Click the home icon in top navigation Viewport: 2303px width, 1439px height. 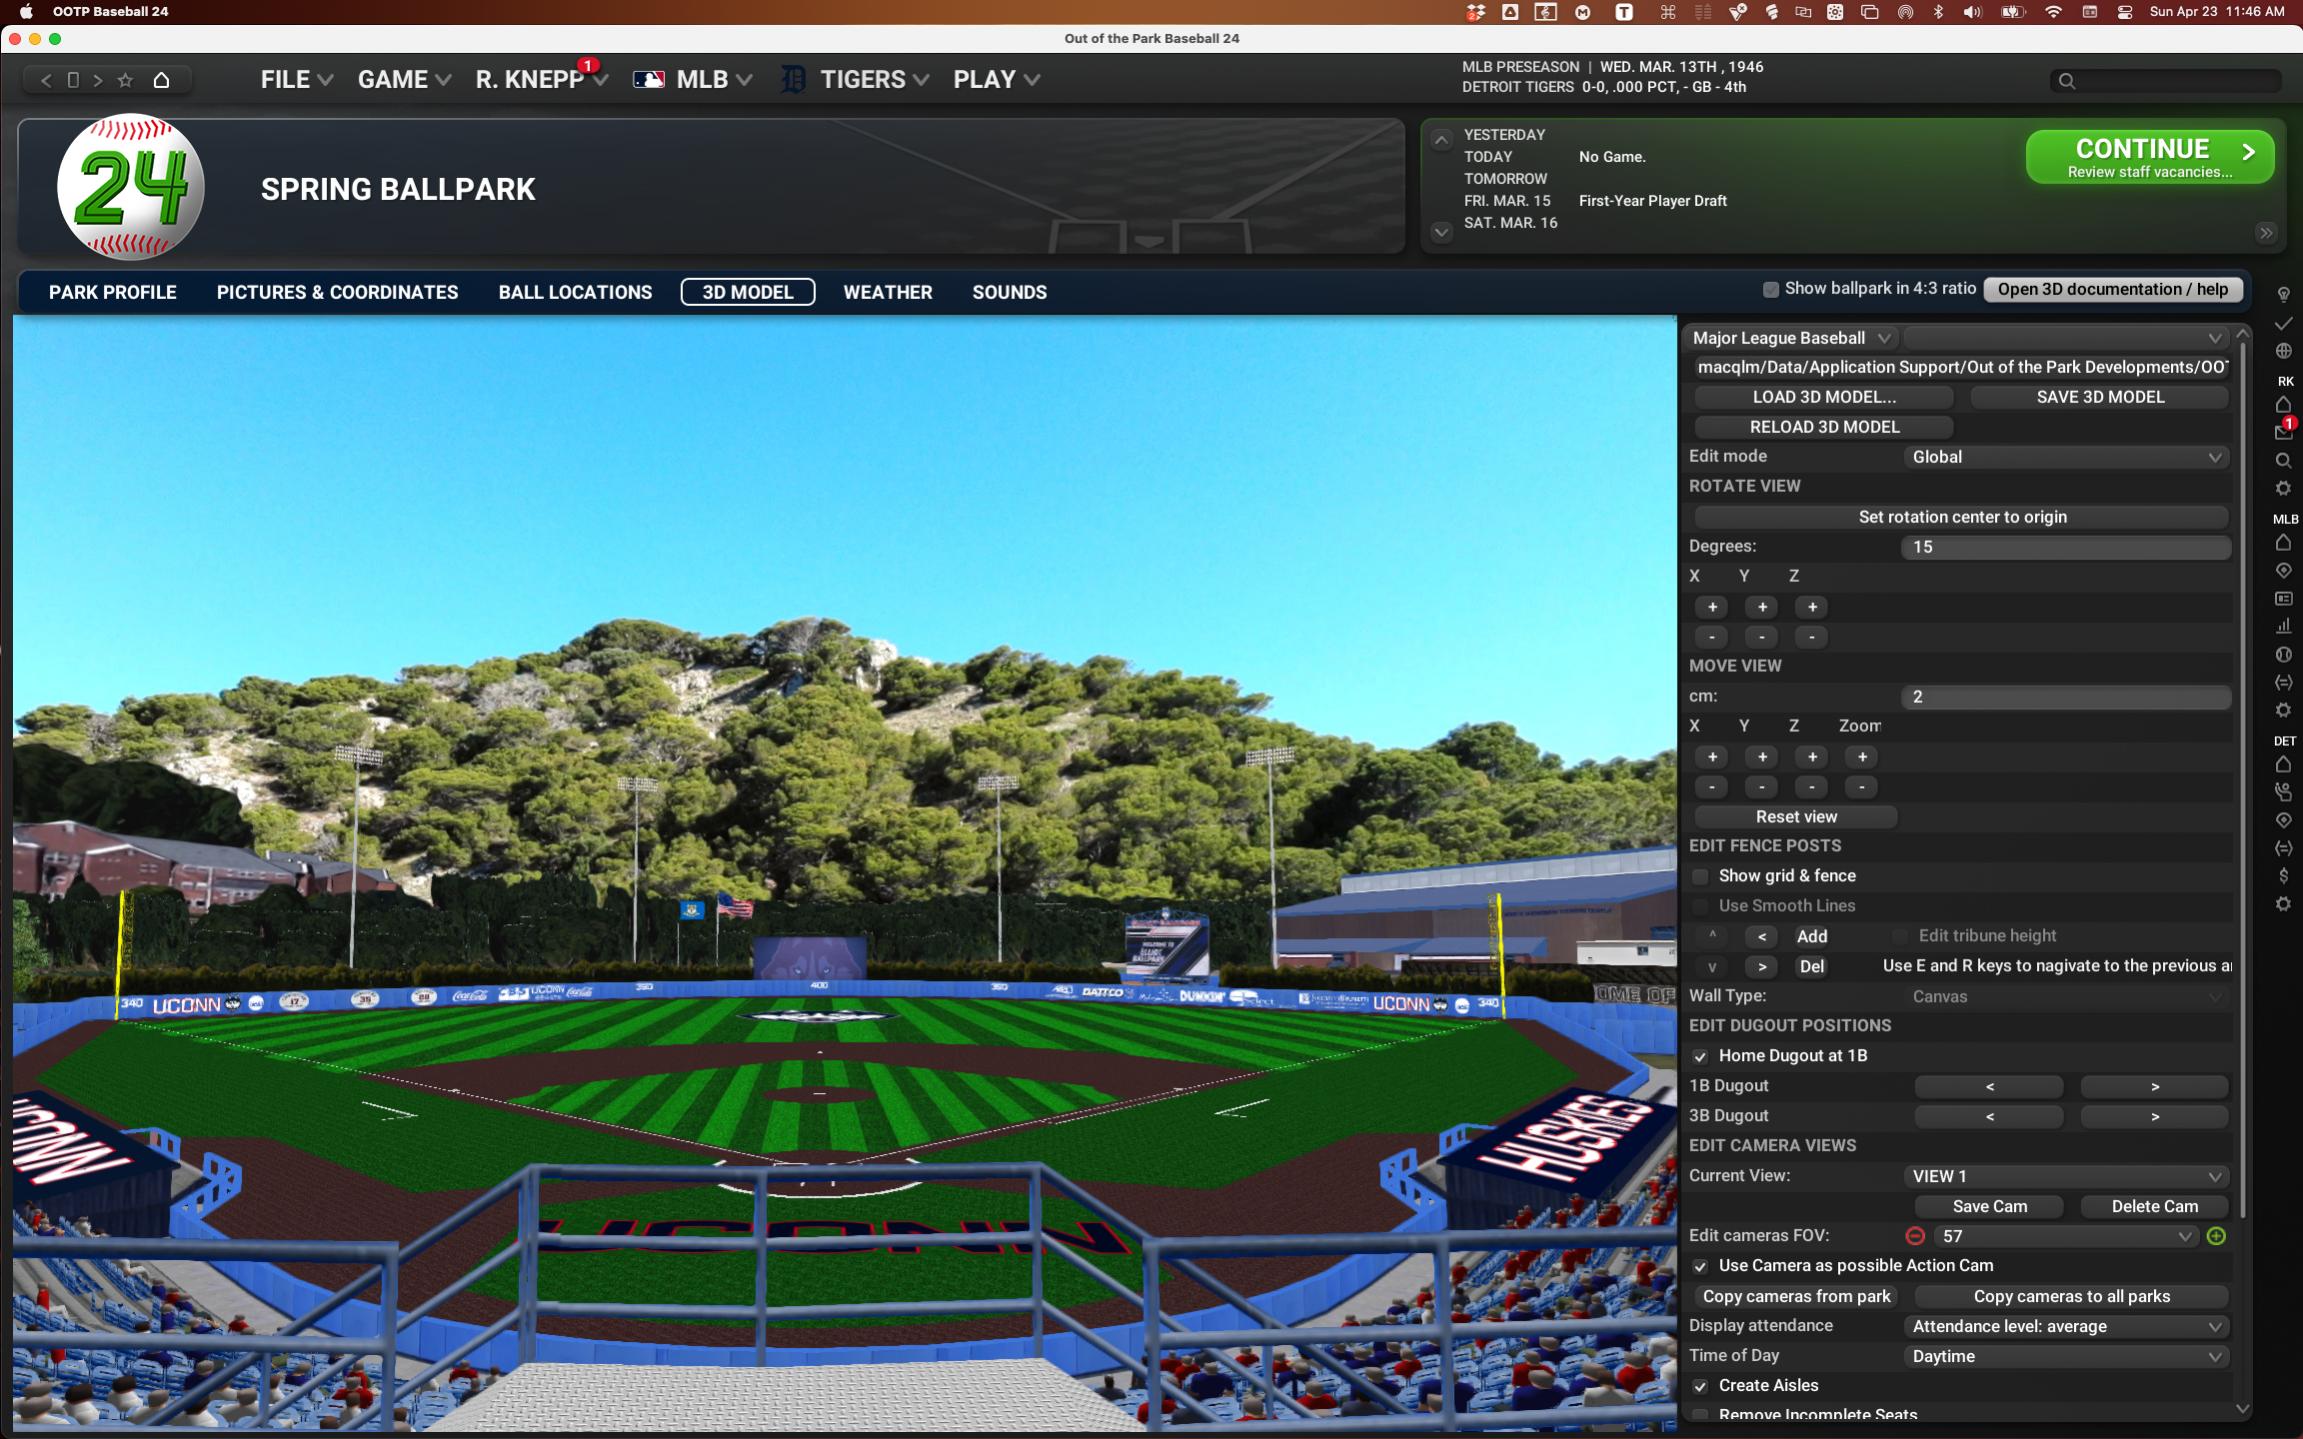[161, 80]
